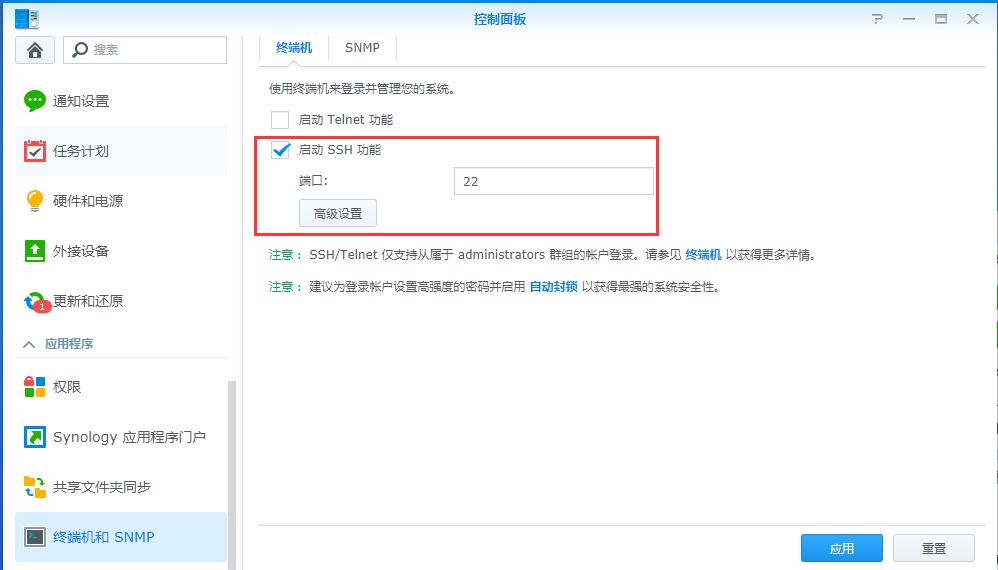Switch to the SNMP tab
The width and height of the screenshot is (998, 570).
pos(362,48)
